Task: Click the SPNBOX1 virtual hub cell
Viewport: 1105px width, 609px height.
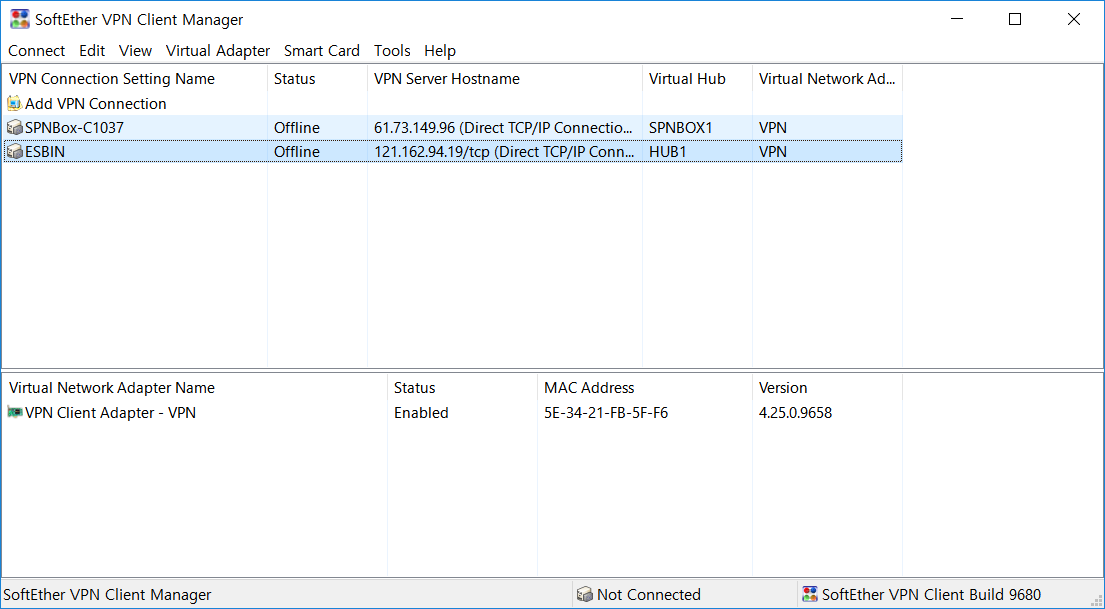Action: [x=681, y=128]
